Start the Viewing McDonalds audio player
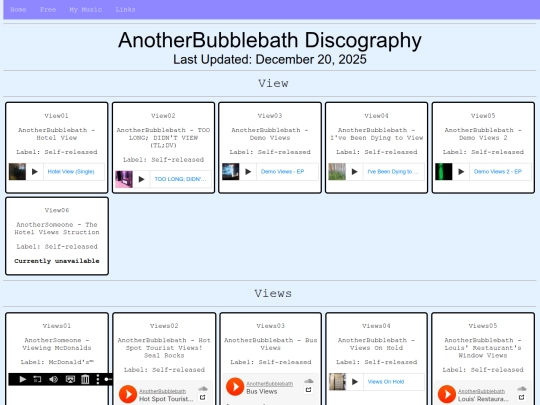 (23, 379)
